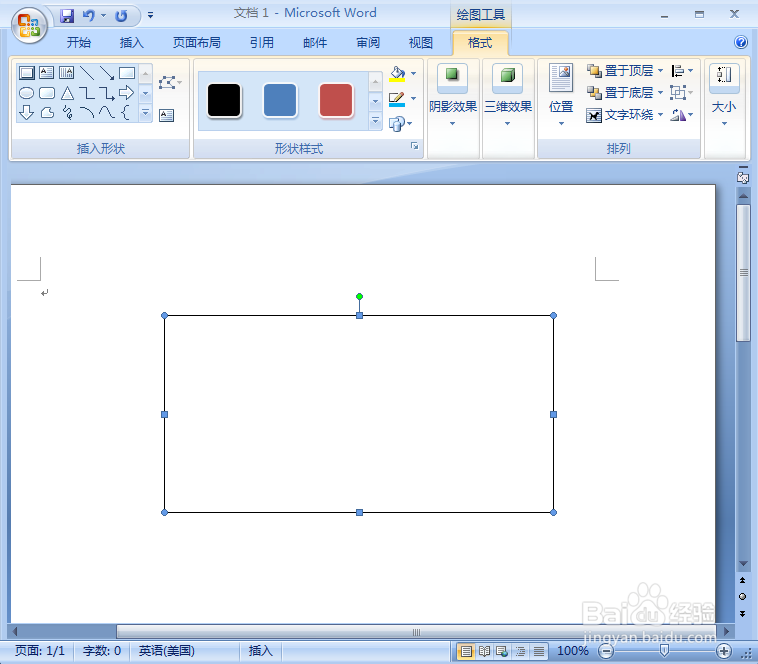The height and width of the screenshot is (664, 758).
Task: Open the 视图 (View) tab
Action: tap(421, 43)
